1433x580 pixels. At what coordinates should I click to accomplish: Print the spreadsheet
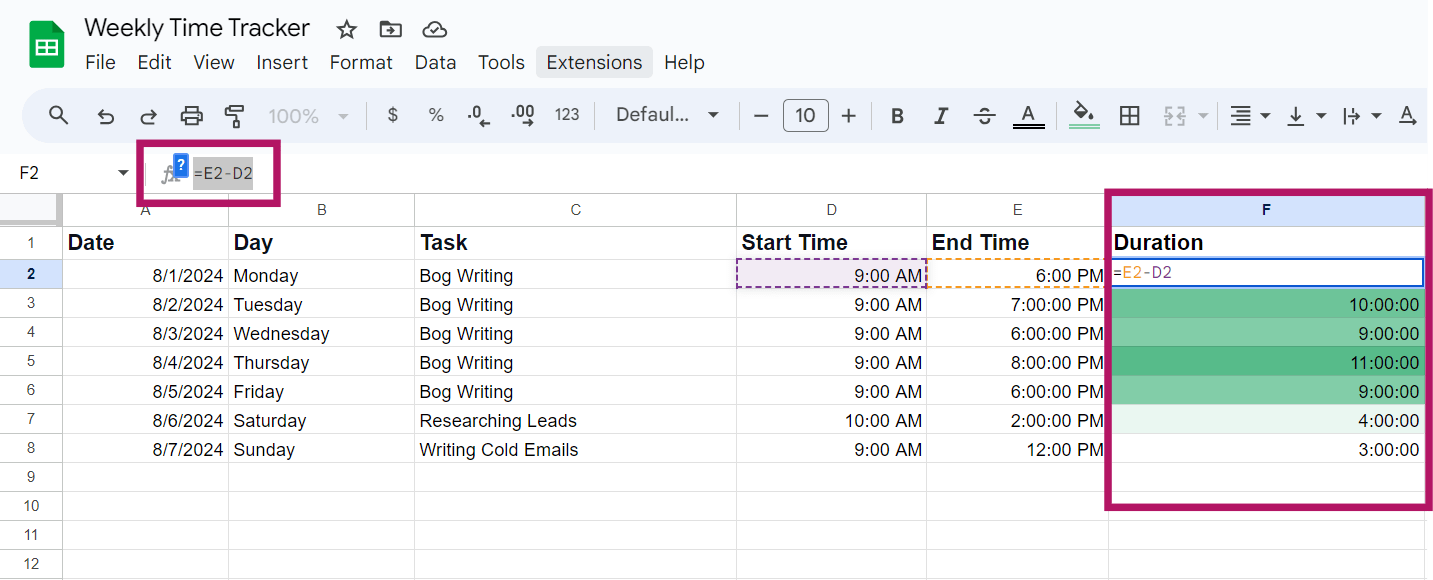(191, 115)
